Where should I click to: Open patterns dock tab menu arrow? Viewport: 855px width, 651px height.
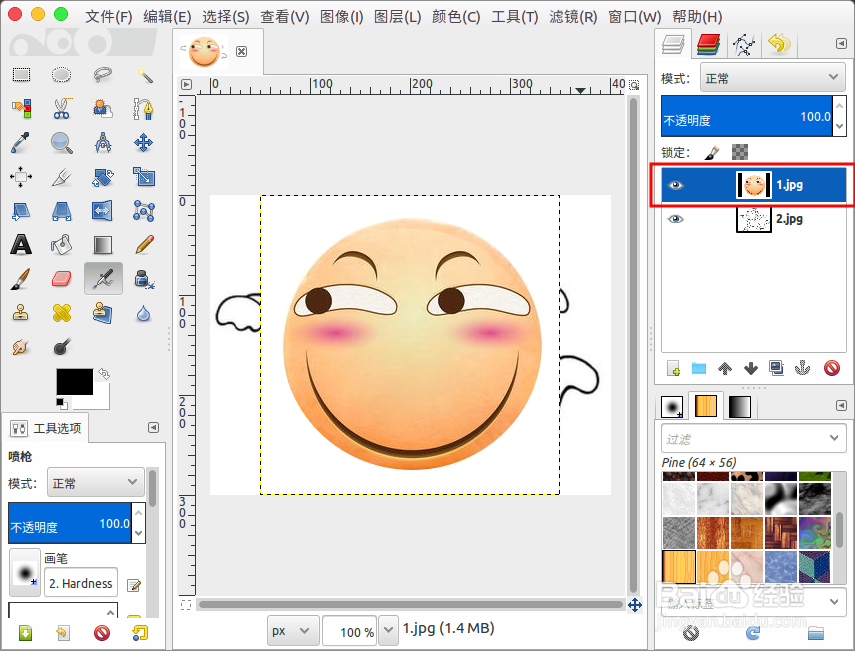coord(841,405)
